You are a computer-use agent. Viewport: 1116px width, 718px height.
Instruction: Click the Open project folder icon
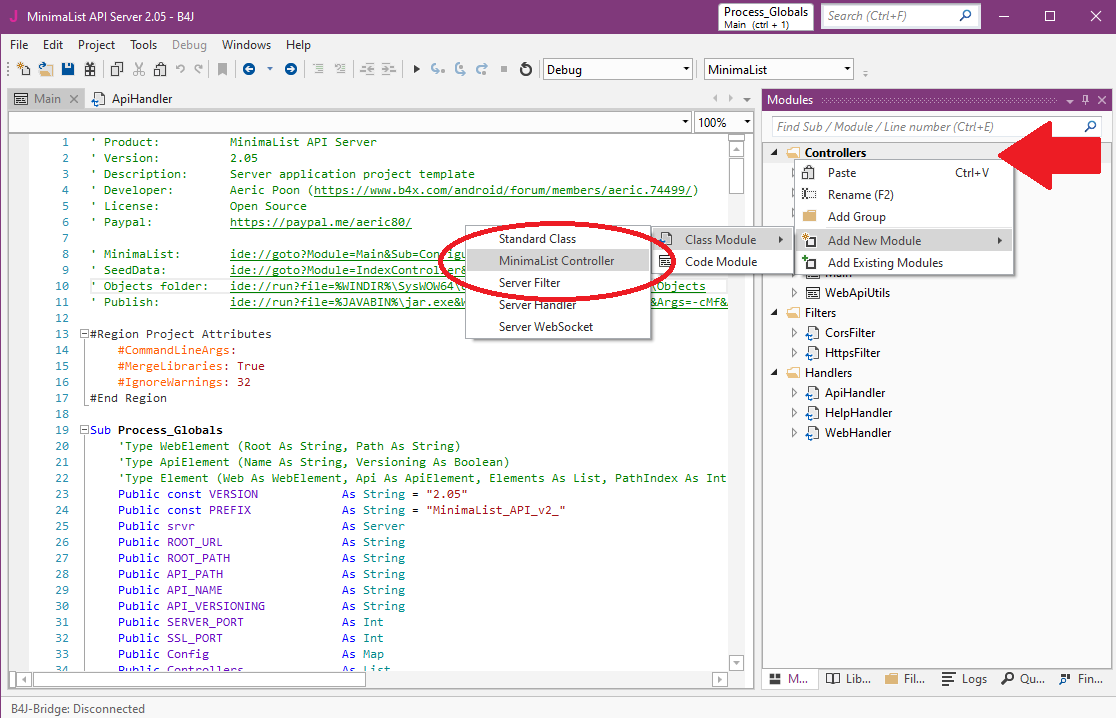pyautogui.click(x=46, y=69)
